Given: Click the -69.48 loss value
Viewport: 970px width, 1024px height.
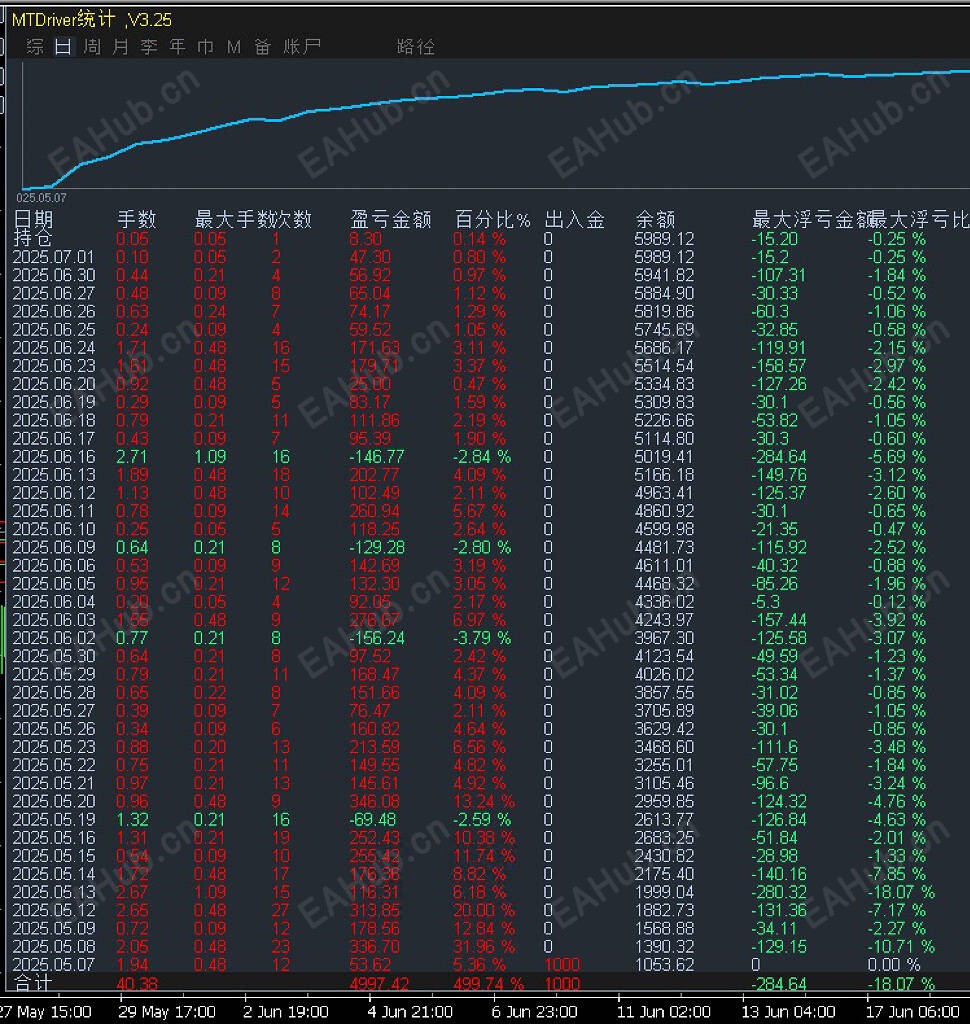Looking at the screenshot, I should coord(372,820).
